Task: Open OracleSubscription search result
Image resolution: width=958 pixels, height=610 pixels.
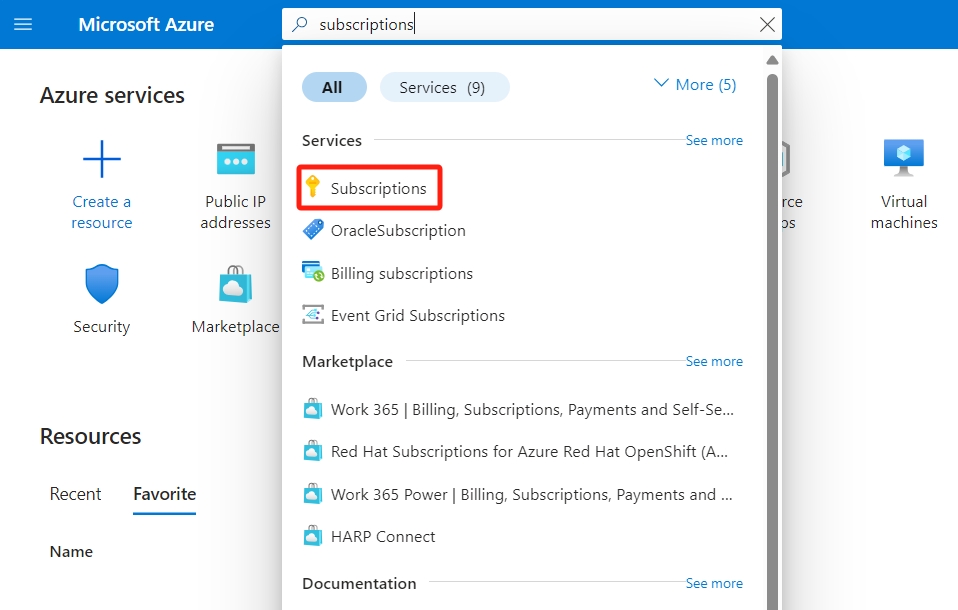Action: point(397,231)
